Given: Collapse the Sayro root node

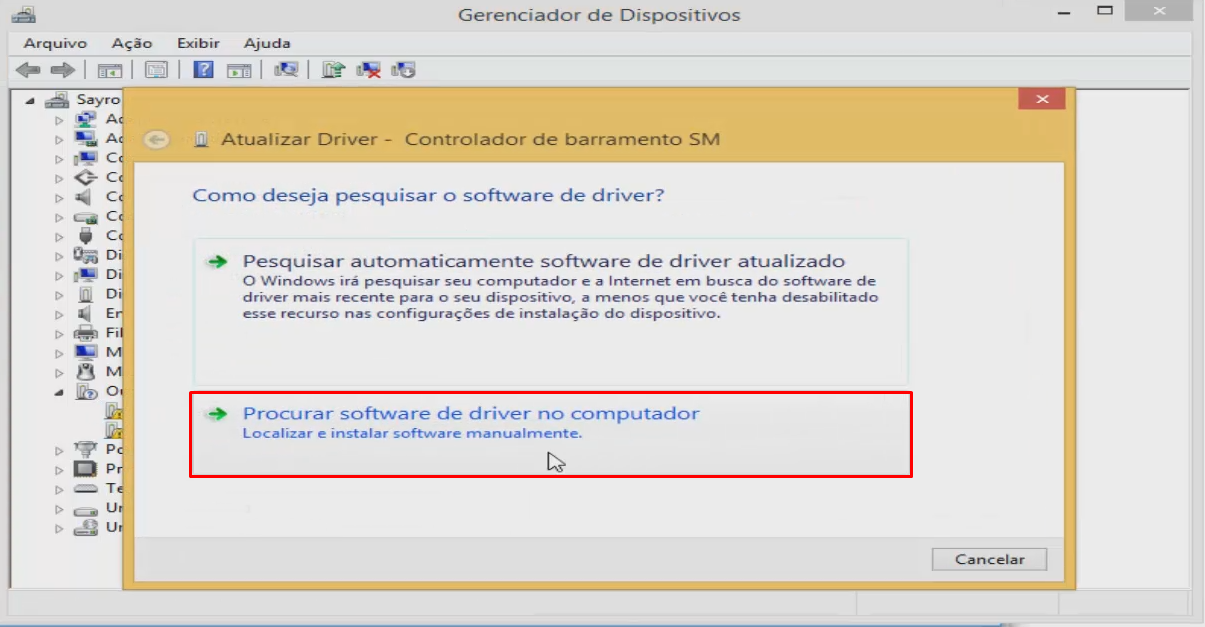Looking at the screenshot, I should 30,101.
